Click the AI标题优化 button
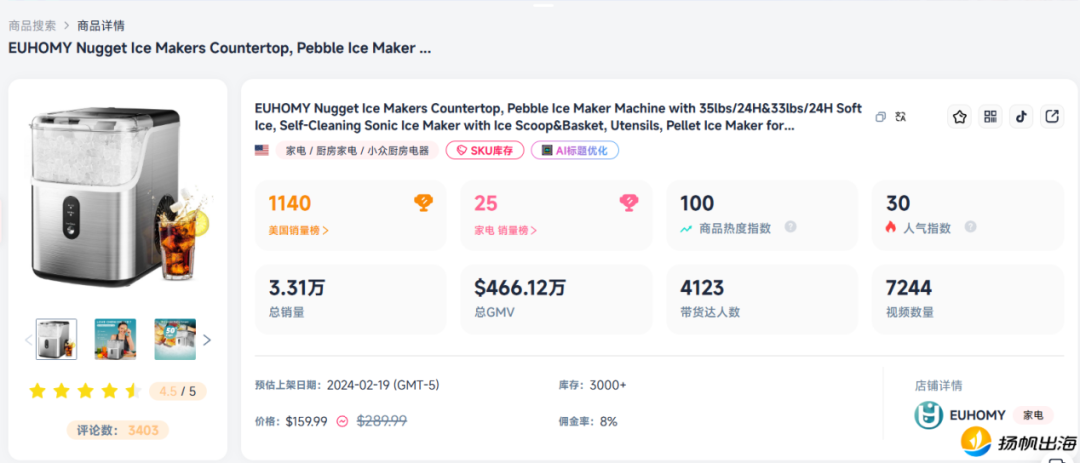The width and height of the screenshot is (1080, 463). (x=574, y=150)
